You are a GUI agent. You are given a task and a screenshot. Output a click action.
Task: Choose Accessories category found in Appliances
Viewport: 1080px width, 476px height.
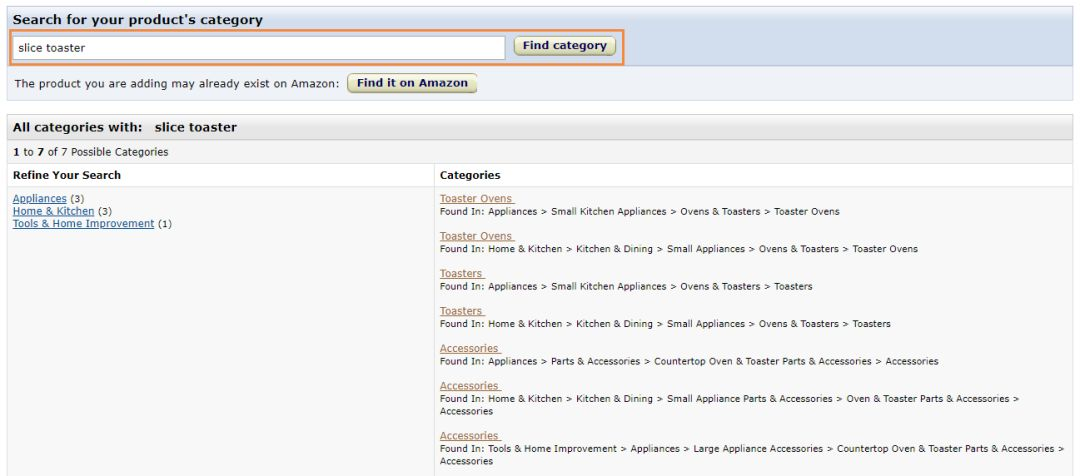[469, 349]
